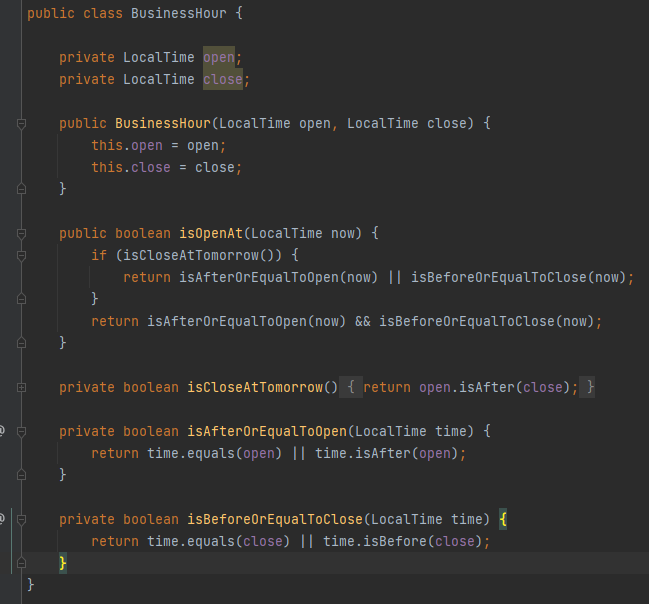The image size is (649, 604).
Task: Click 'time.equals(close)' expression
Action: click(219, 541)
